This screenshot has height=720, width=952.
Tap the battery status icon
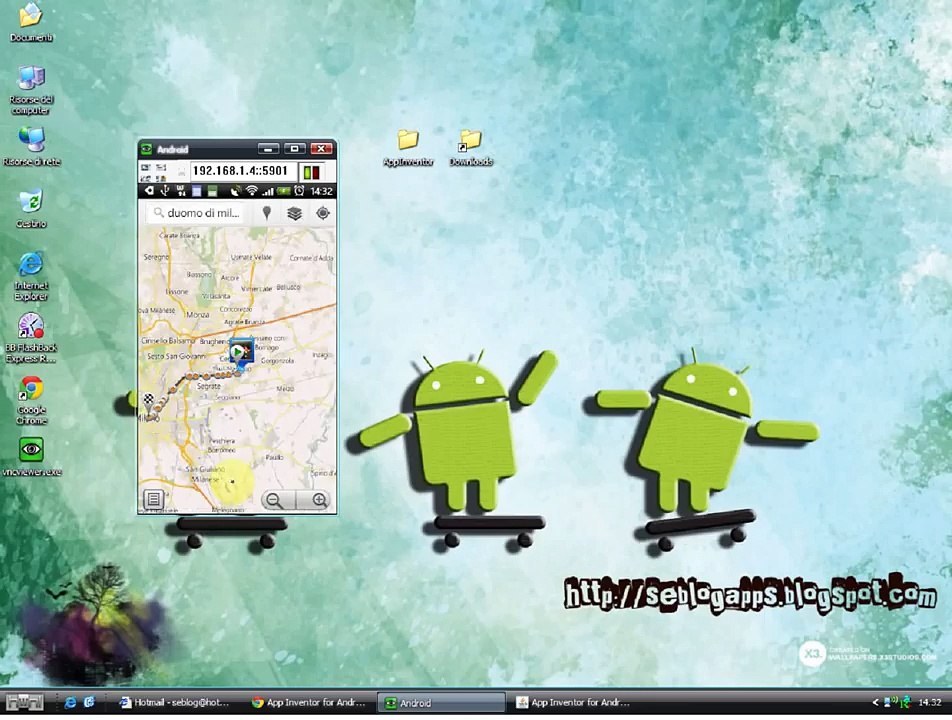click(x=284, y=191)
